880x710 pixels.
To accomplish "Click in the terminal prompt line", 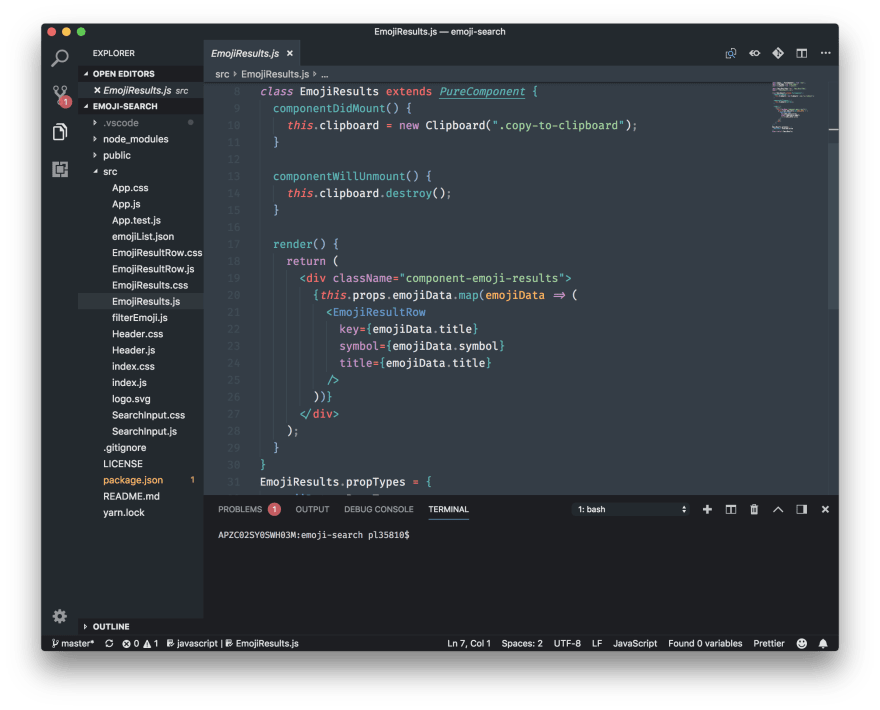I will [313, 535].
